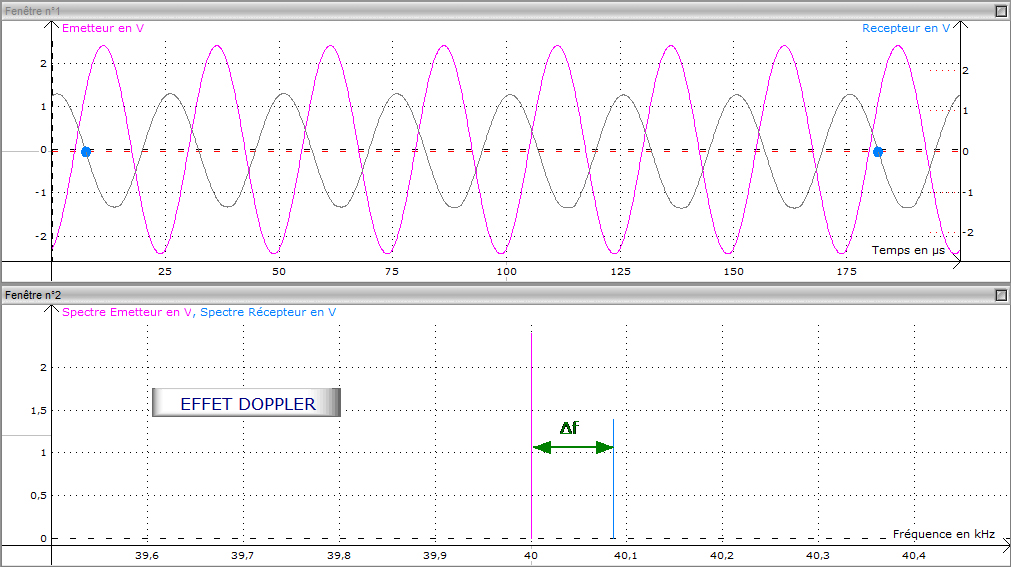1011x567 pixels.
Task: Click the 'Temps en µs' axis label
Action: [908, 250]
